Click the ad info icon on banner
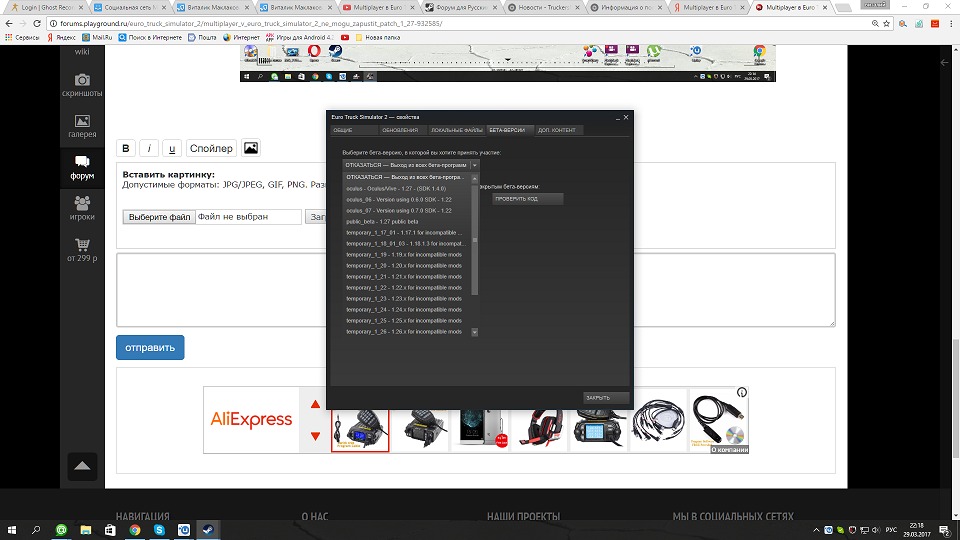Screen dimensions: 960x540 (742, 392)
